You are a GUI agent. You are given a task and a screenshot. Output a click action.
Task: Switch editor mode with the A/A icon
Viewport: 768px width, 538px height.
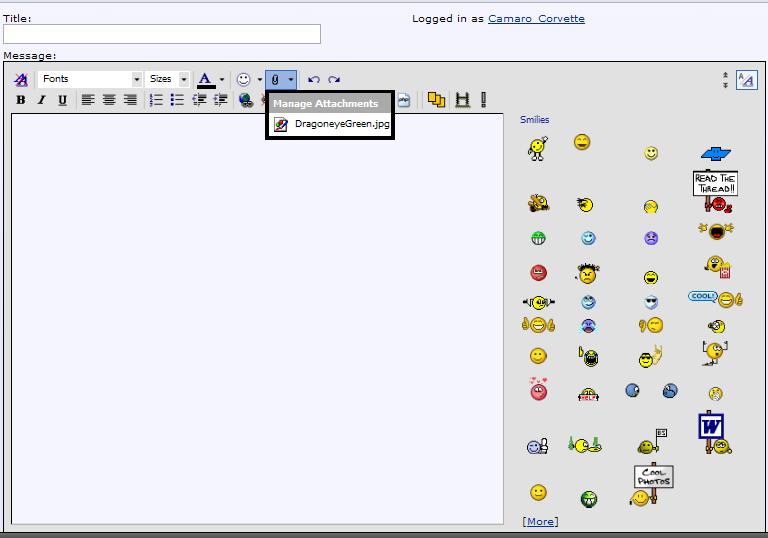[747, 80]
